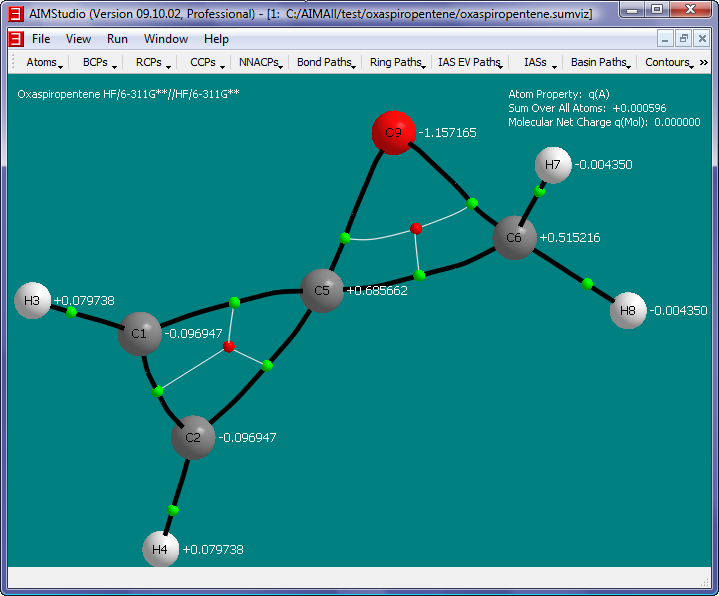The height and width of the screenshot is (596, 719).
Task: Click the H8 hydrogen atom sphere
Action: point(628,311)
